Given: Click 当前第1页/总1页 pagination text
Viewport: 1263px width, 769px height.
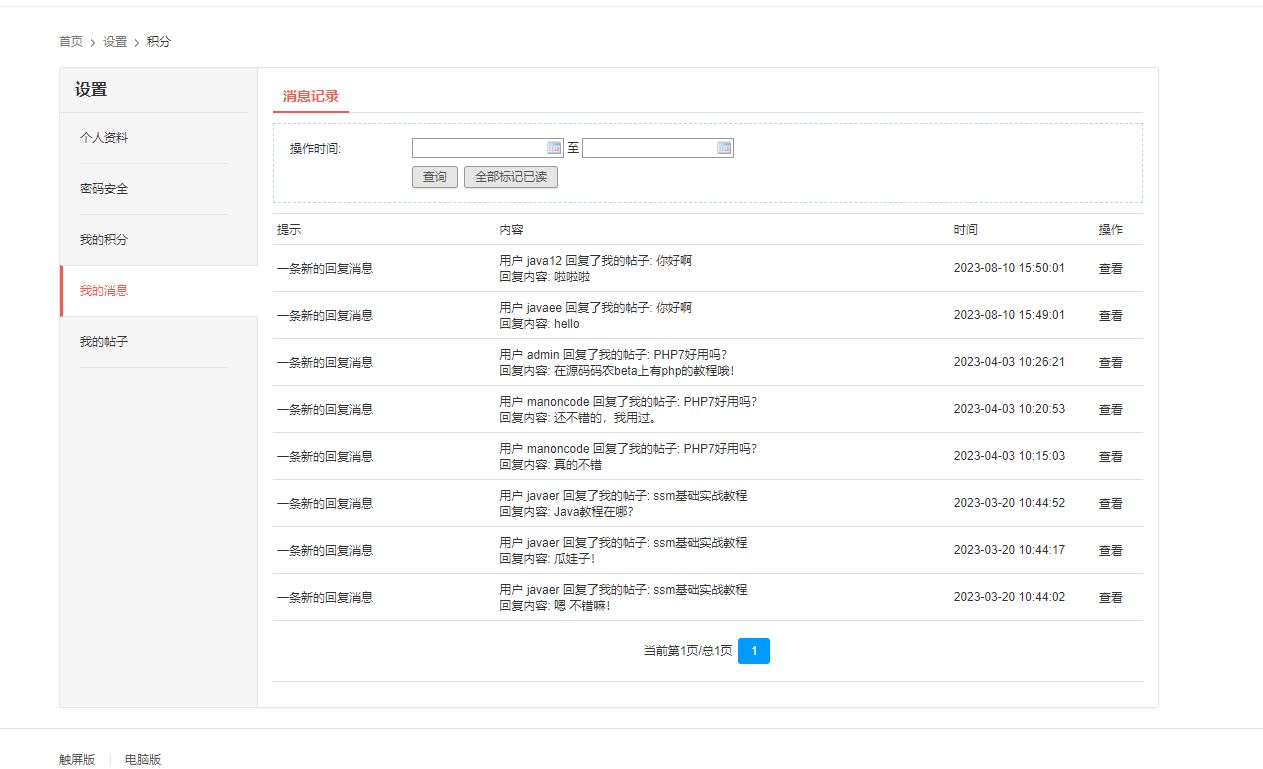Looking at the screenshot, I should (688, 651).
